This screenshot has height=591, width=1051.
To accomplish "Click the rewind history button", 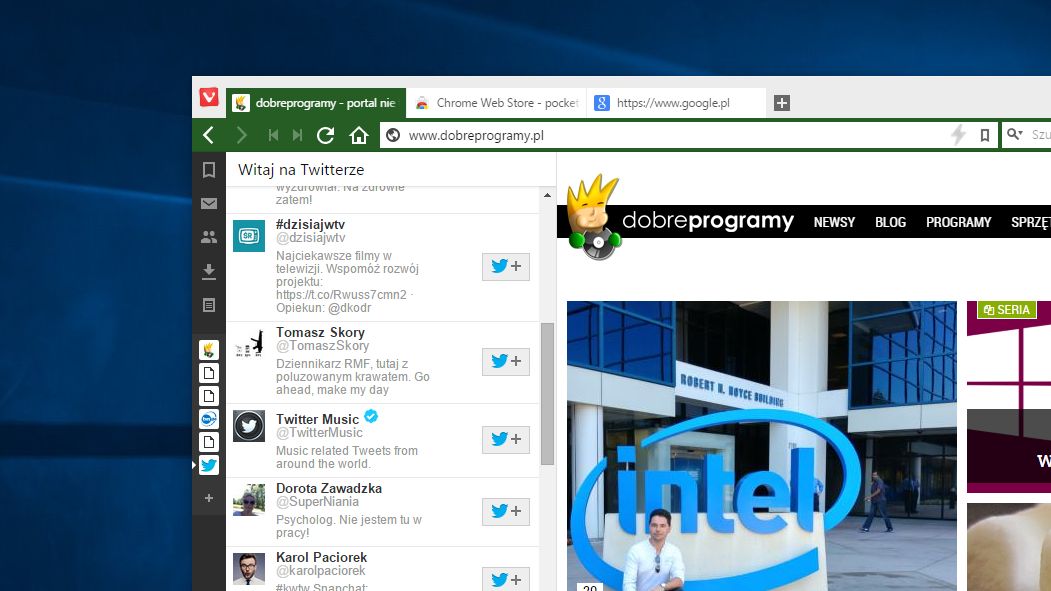I will click(273, 135).
